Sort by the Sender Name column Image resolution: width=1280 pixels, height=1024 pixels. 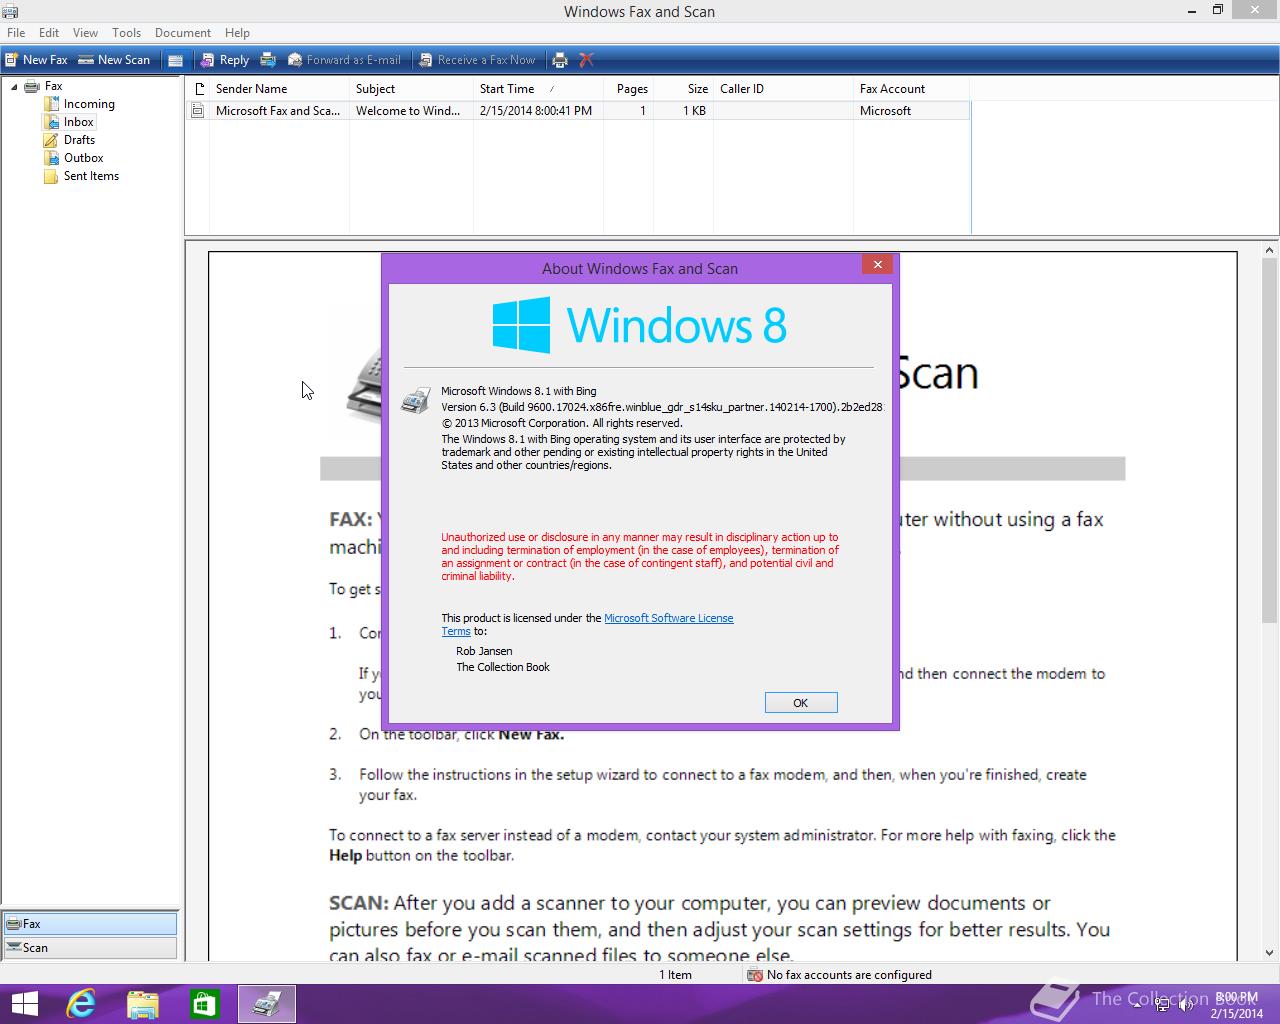279,89
